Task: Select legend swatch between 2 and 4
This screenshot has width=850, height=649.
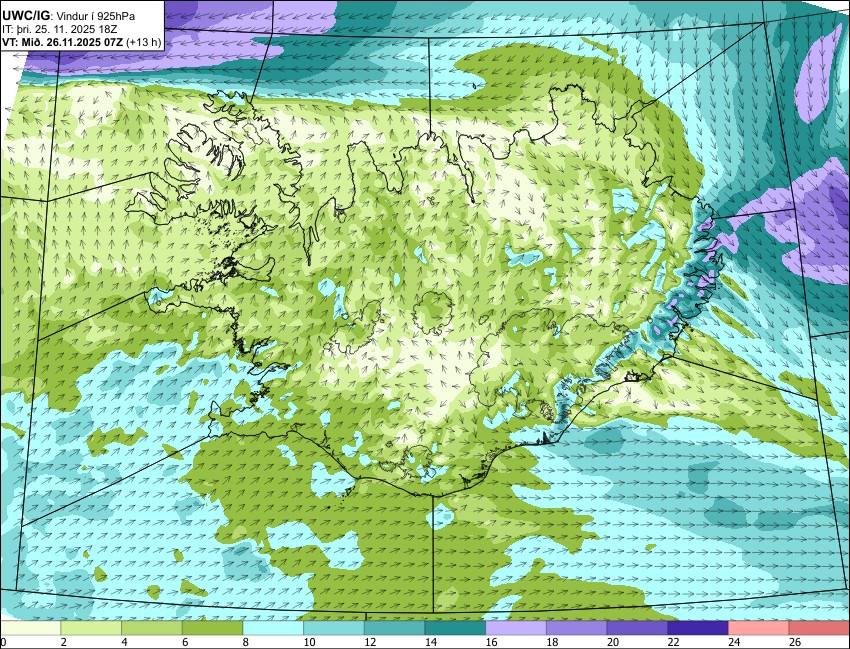Action: tap(91, 628)
